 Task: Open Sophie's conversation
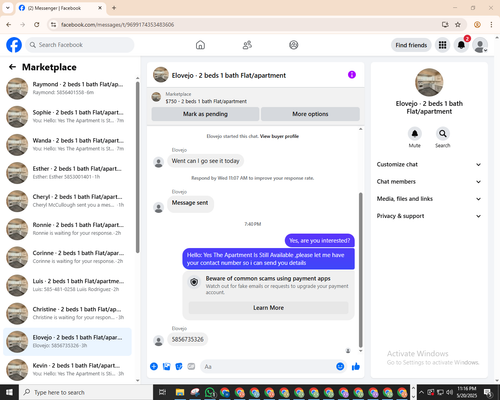(67, 116)
